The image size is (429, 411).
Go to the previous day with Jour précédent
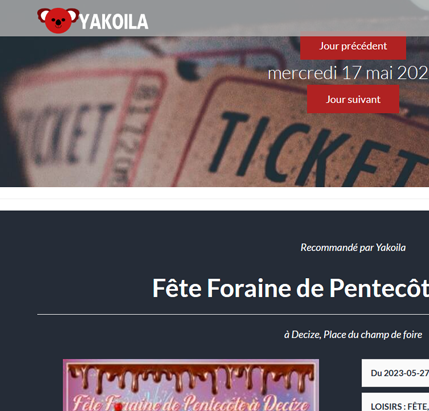(353, 46)
